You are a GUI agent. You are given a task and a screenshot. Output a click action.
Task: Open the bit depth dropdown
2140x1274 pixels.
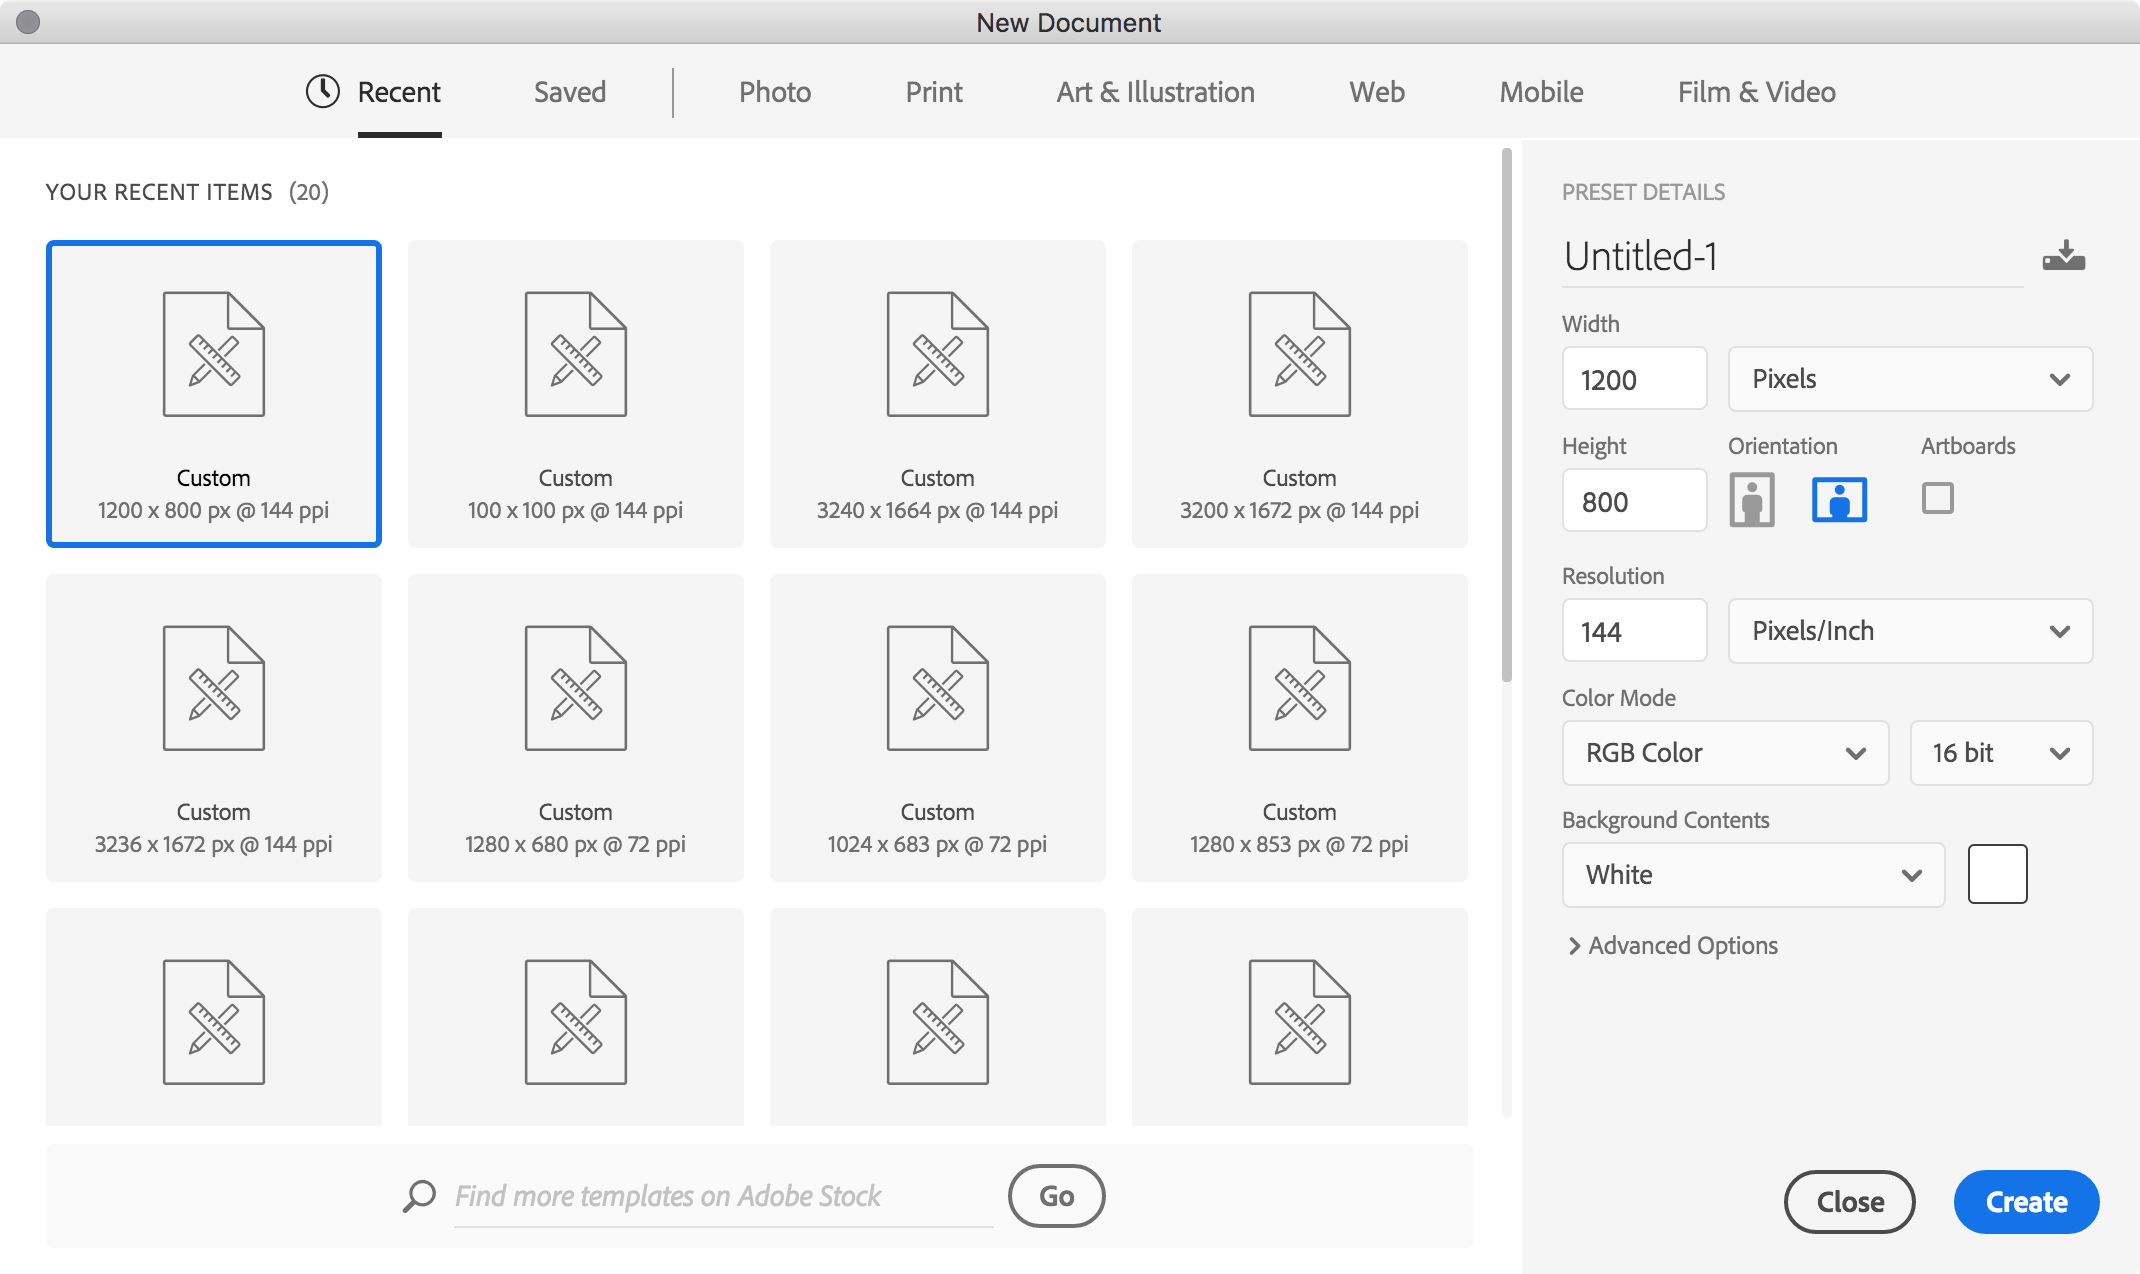point(1996,751)
